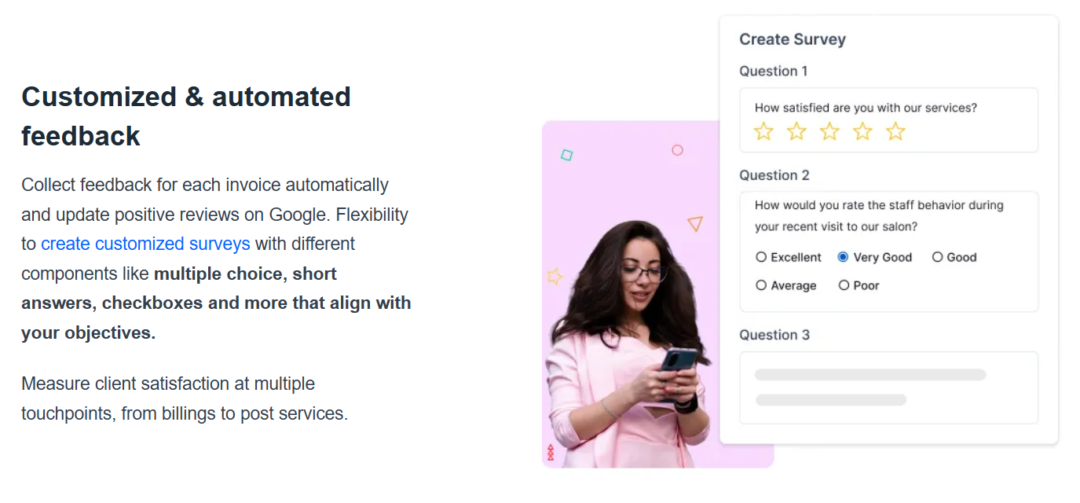The image size is (1080, 503).
Task: Open the create customized surveys link
Action: [145, 243]
